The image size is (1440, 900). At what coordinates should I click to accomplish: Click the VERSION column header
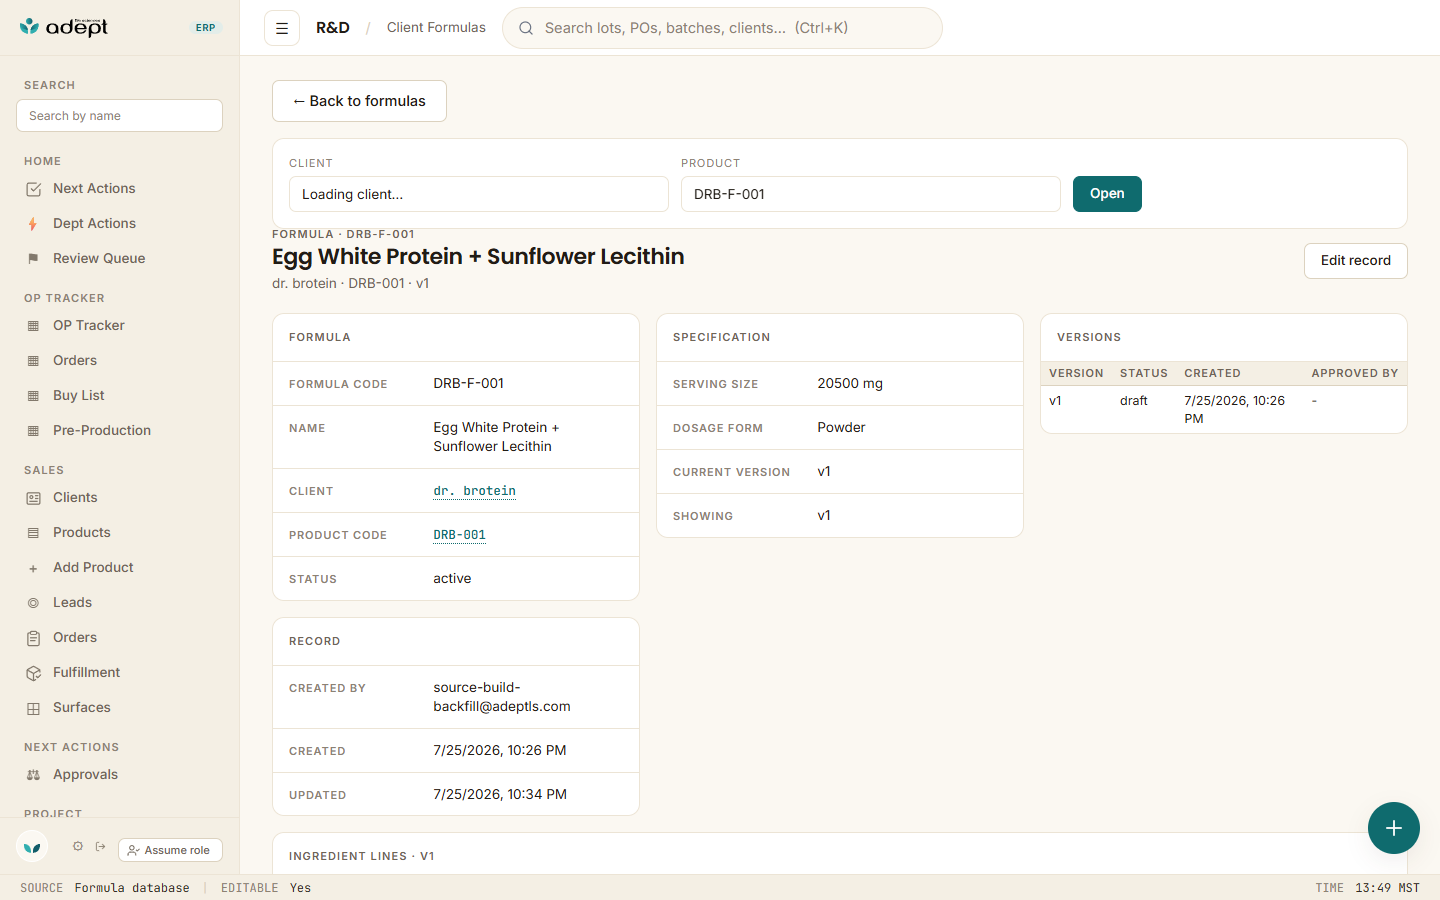[1076, 373]
